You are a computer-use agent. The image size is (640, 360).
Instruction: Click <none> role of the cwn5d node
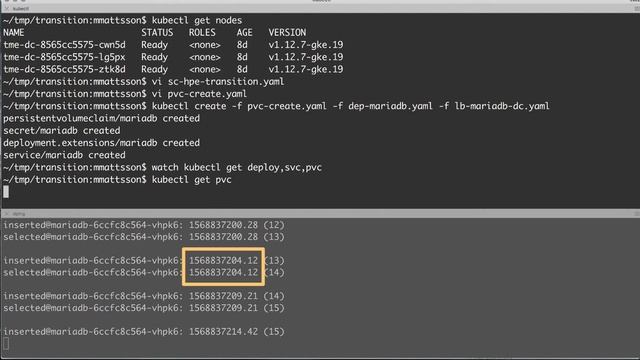[204, 45]
